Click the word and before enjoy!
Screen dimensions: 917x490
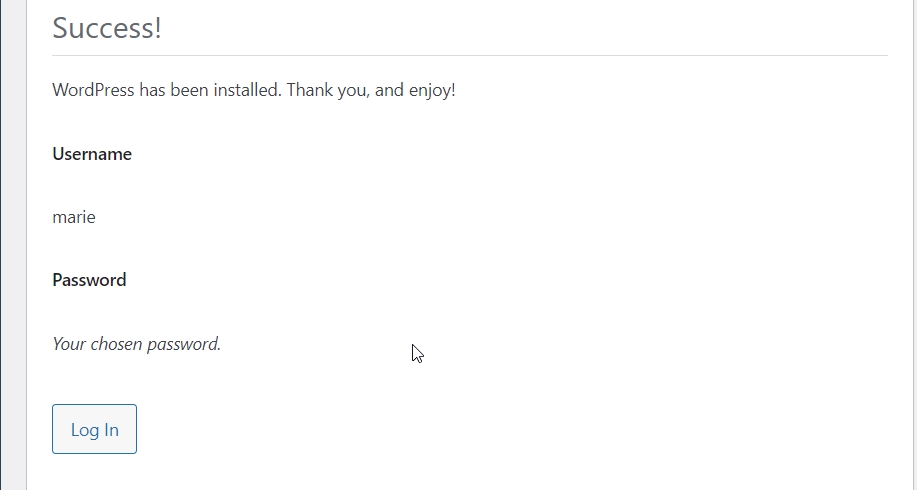tap(390, 90)
